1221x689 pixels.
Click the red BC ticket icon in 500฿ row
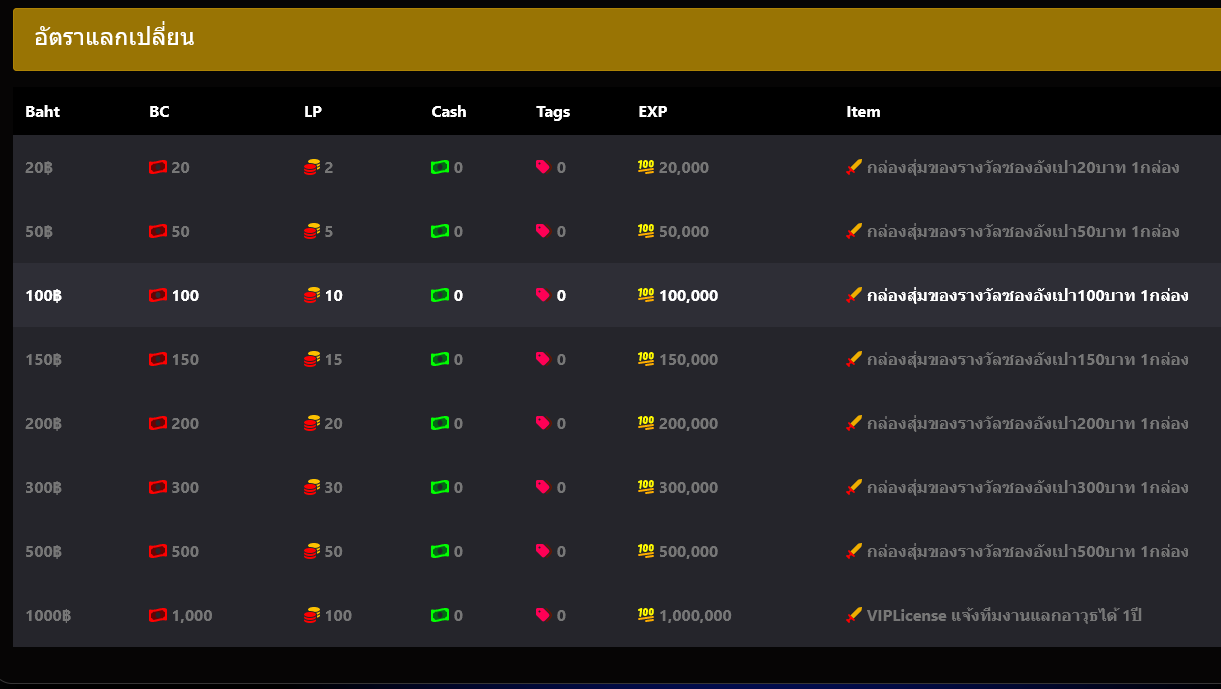pos(157,552)
